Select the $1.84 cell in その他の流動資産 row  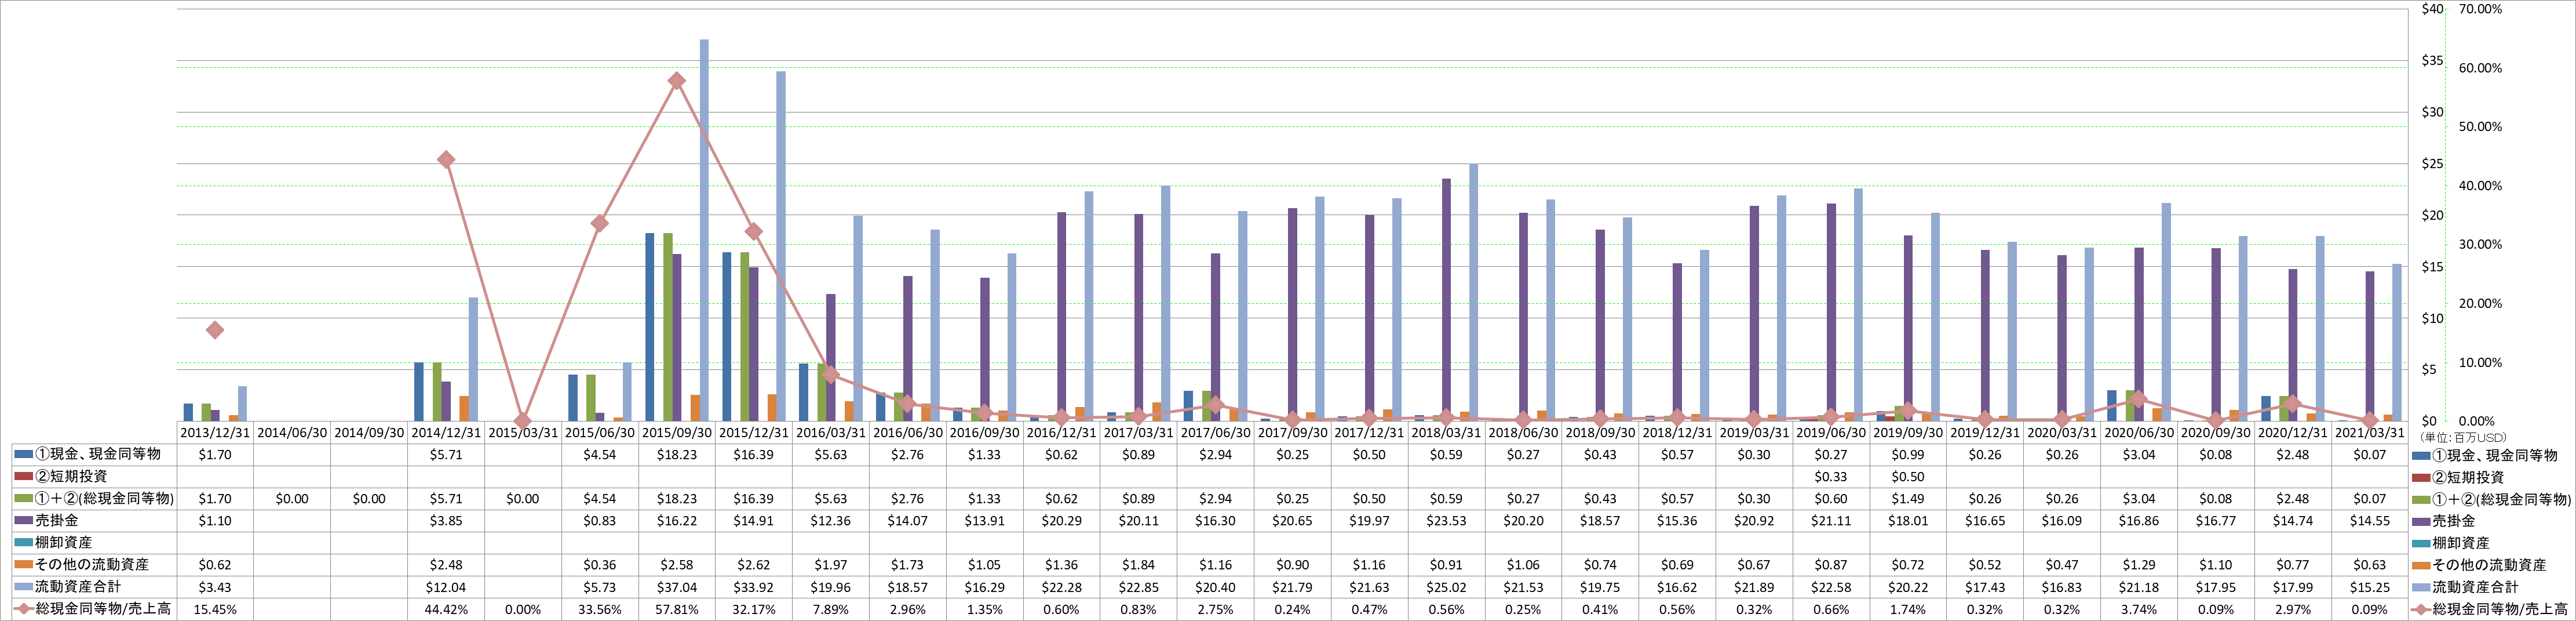(x=1138, y=565)
